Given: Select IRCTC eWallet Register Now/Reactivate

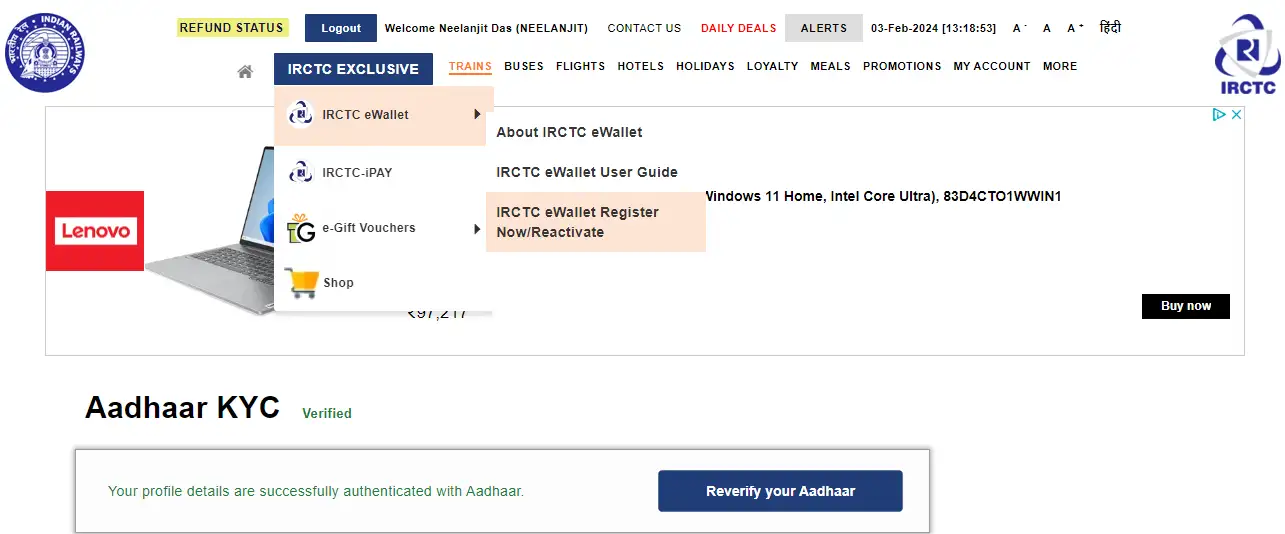Looking at the screenshot, I should 596,222.
